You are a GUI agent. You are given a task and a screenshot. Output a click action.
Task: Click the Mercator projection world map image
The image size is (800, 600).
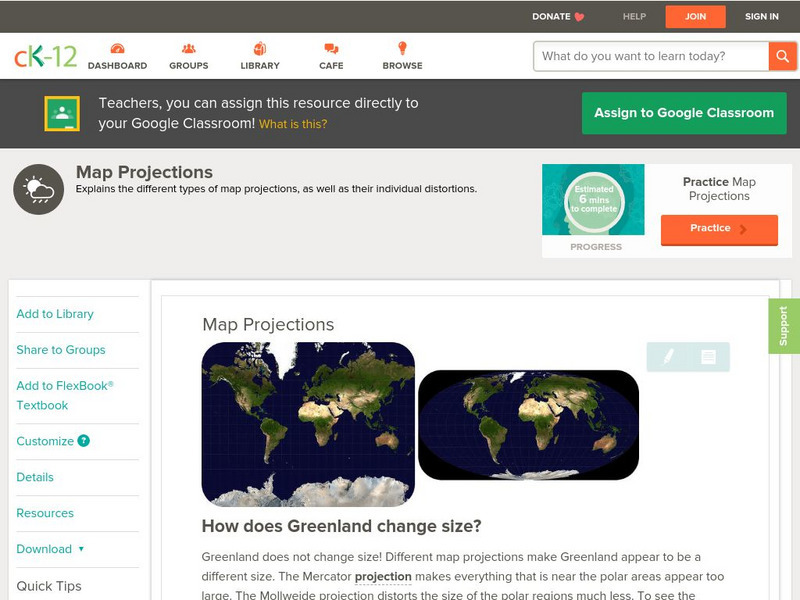click(x=308, y=424)
